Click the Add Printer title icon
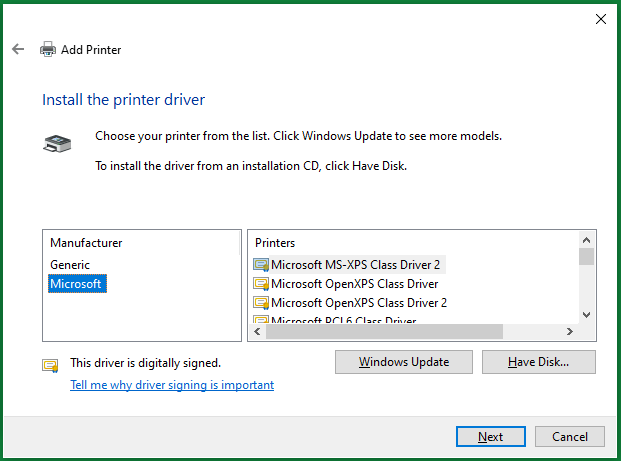The height and width of the screenshot is (461, 621). tap(47, 49)
